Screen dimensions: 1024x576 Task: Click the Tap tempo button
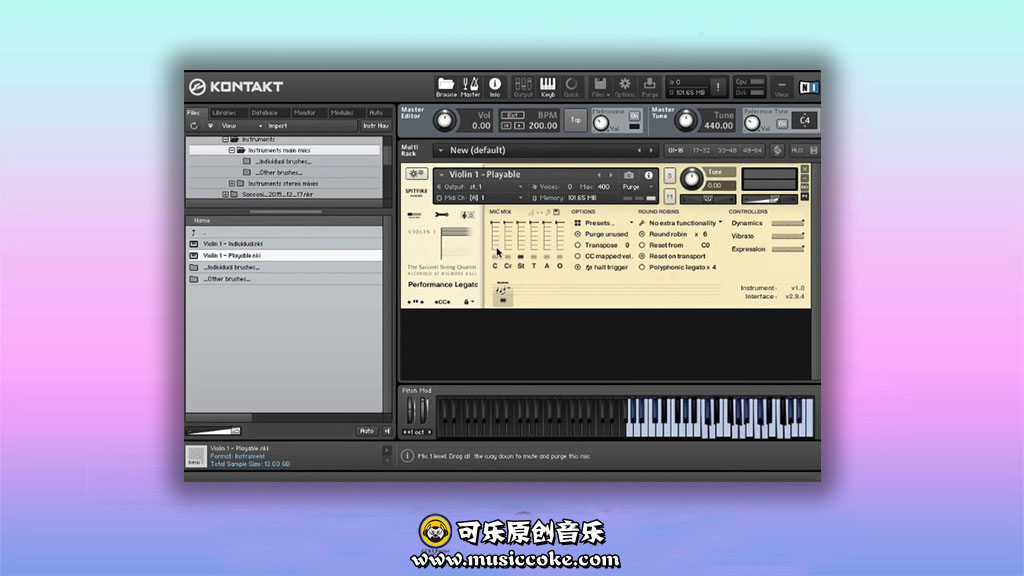tap(575, 120)
